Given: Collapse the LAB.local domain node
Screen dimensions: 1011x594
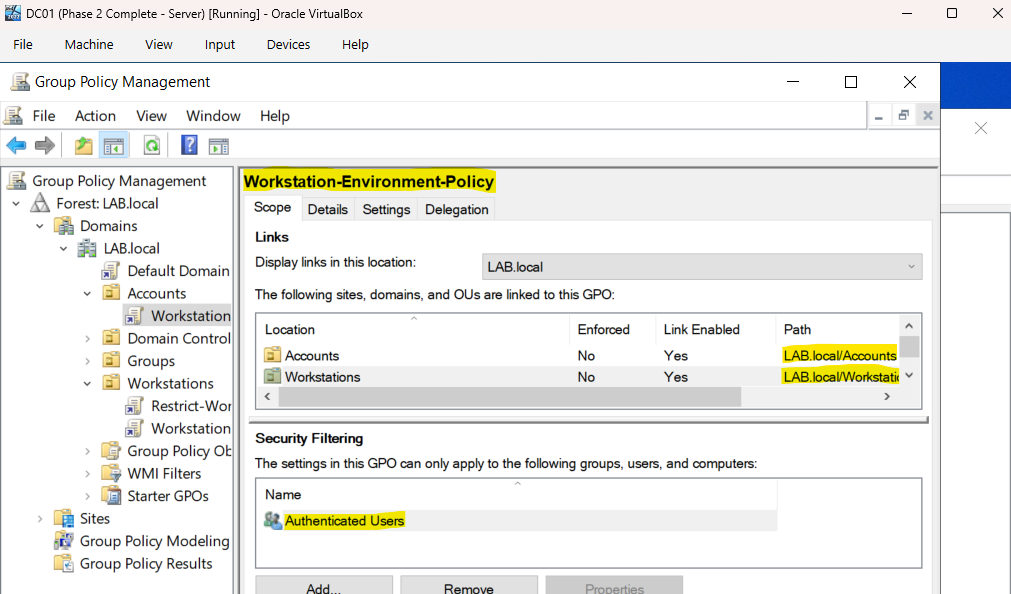Looking at the screenshot, I should [63, 249].
